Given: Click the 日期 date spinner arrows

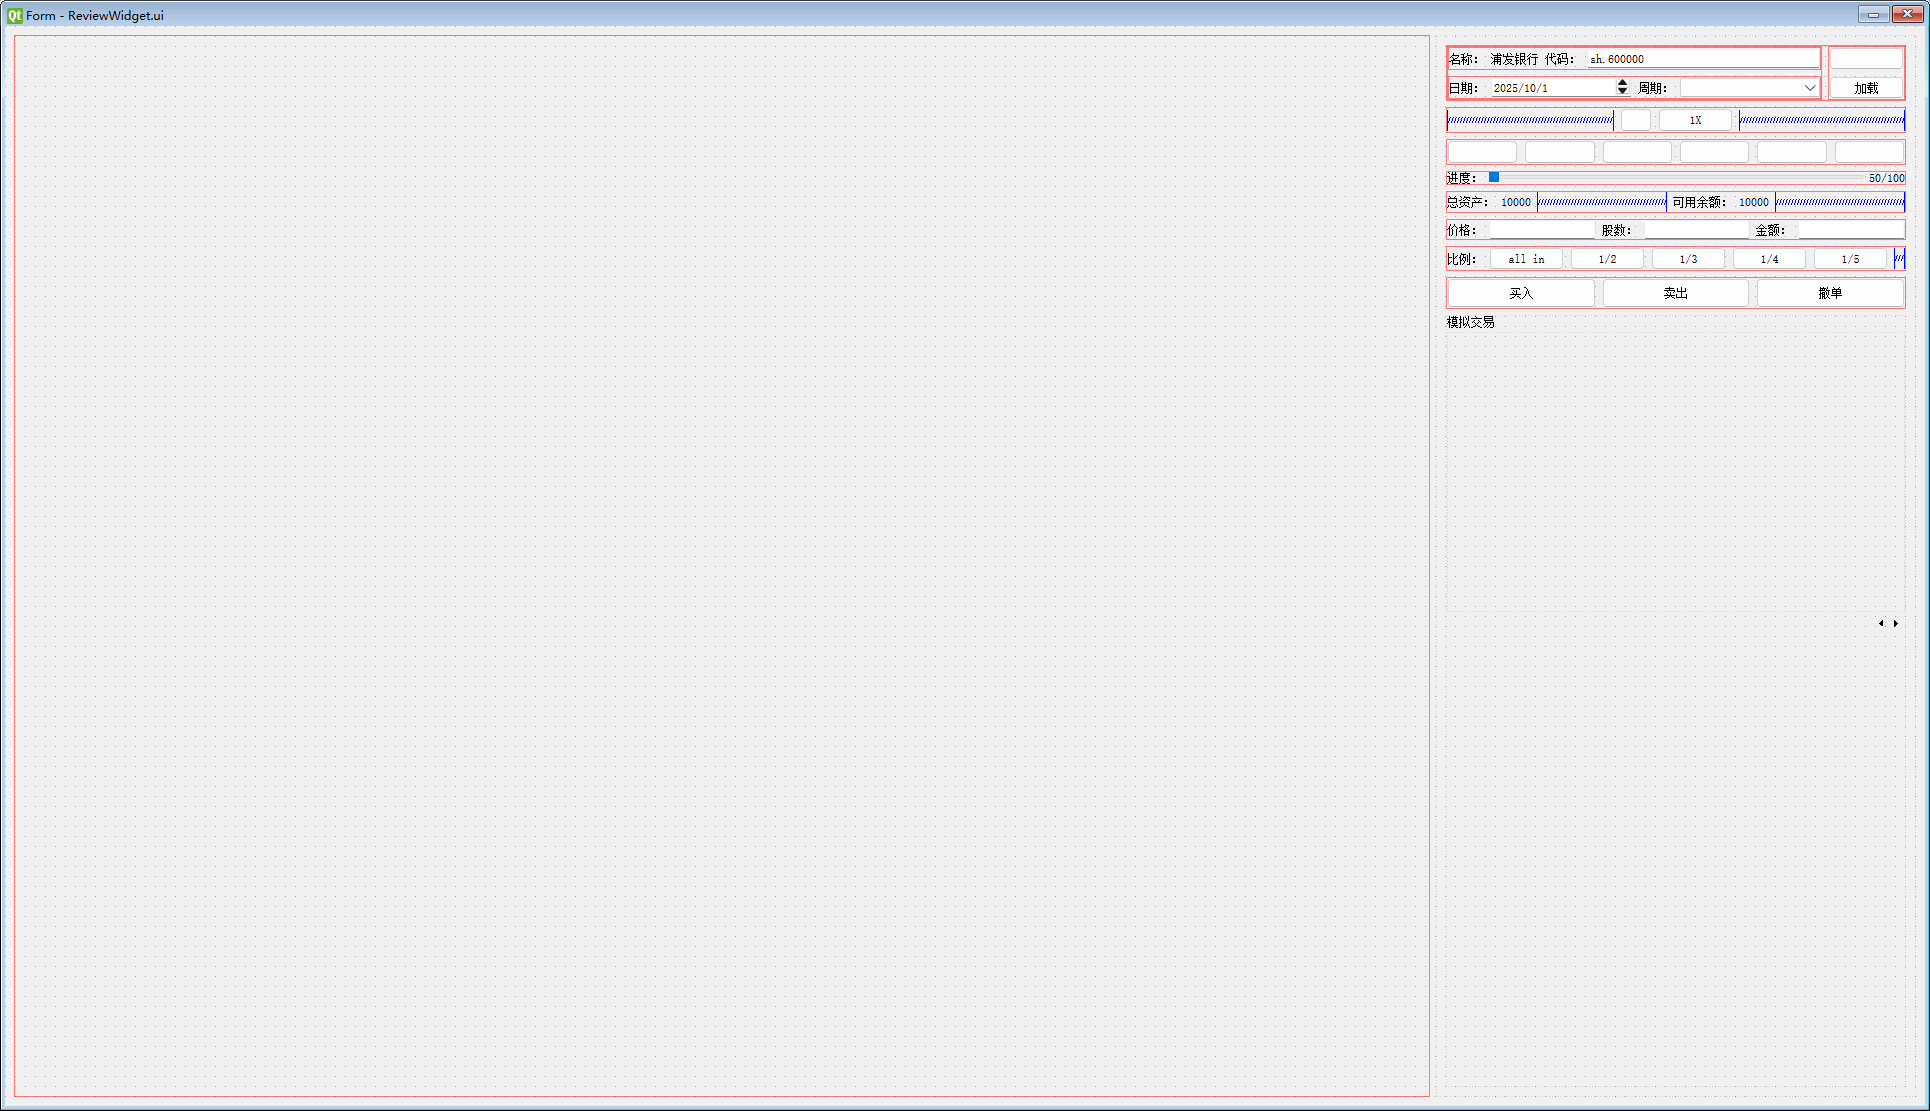Looking at the screenshot, I should tap(1622, 88).
